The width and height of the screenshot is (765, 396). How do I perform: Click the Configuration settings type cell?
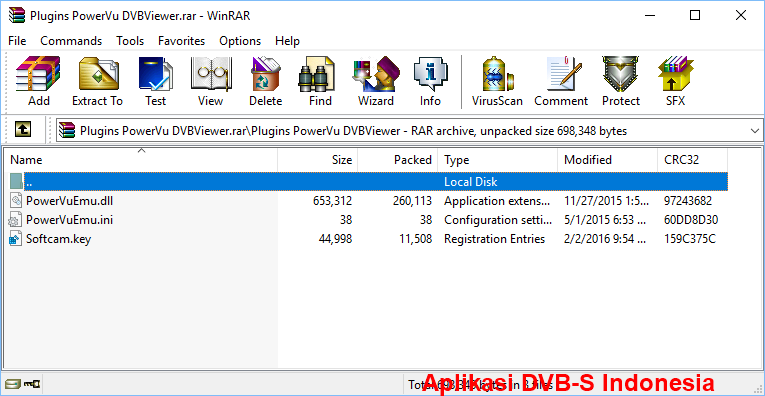[498, 220]
